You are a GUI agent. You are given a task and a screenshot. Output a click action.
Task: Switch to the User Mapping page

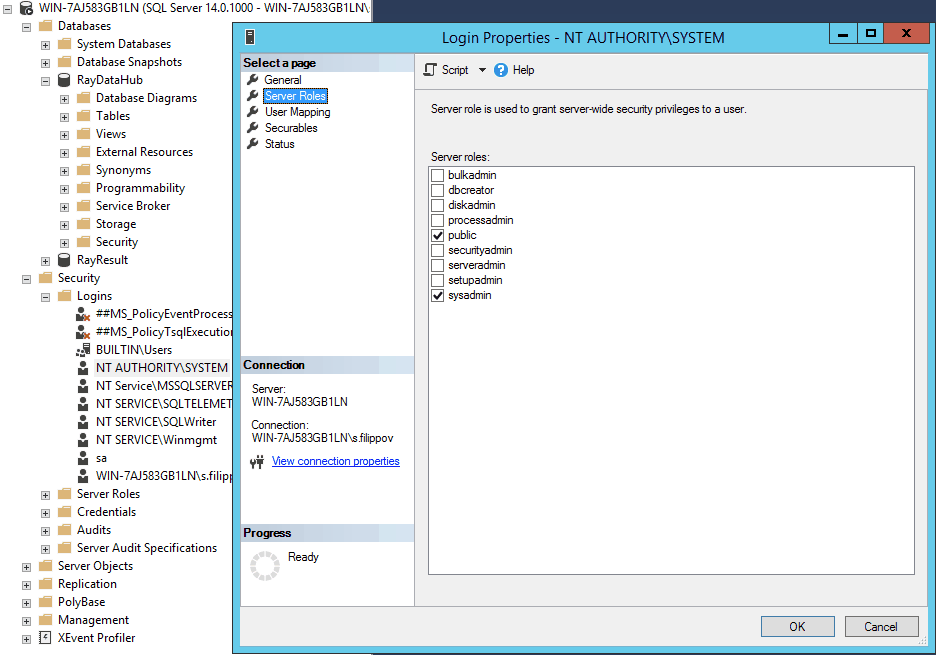[297, 112]
